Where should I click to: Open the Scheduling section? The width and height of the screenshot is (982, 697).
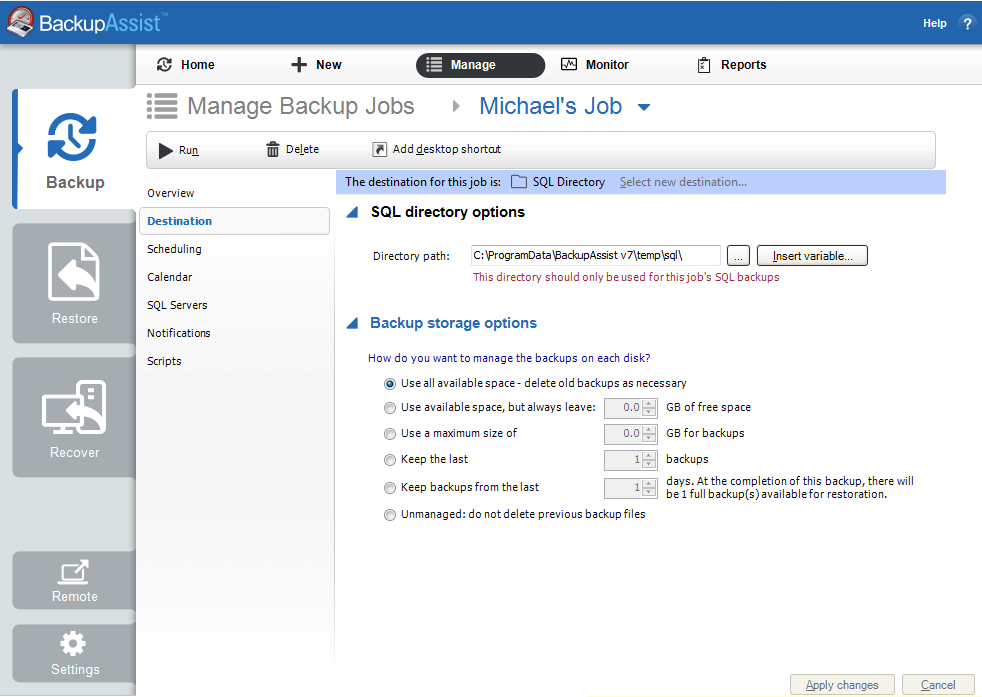[x=174, y=249]
